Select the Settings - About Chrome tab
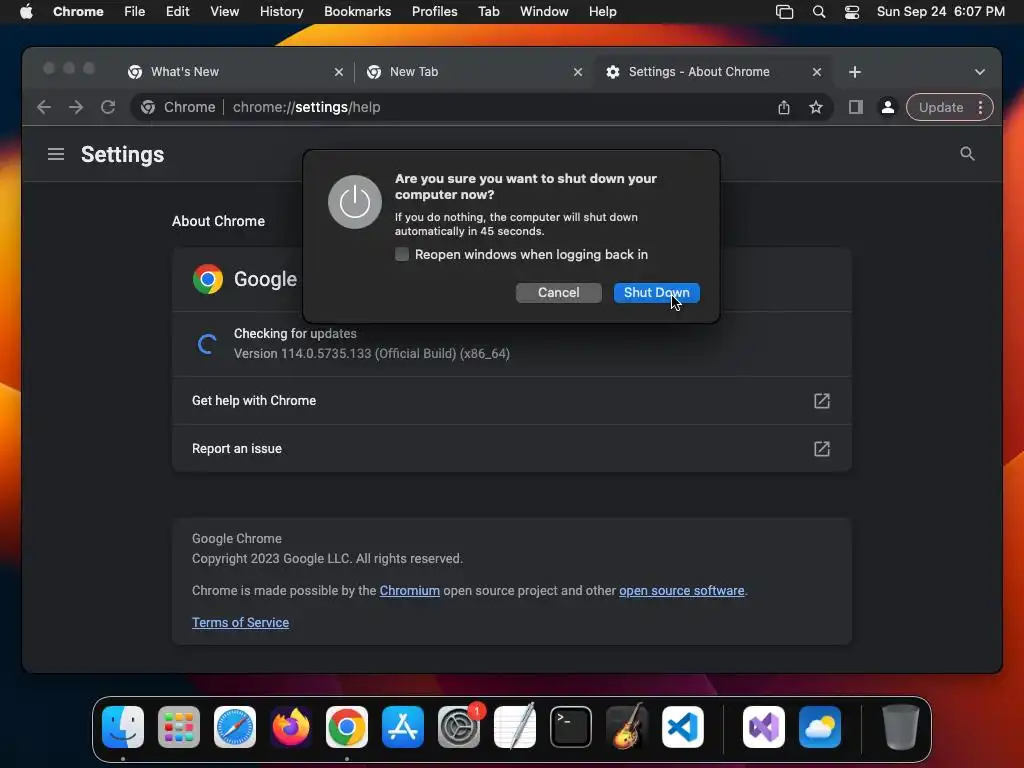This screenshot has width=1024, height=768. tap(712, 72)
